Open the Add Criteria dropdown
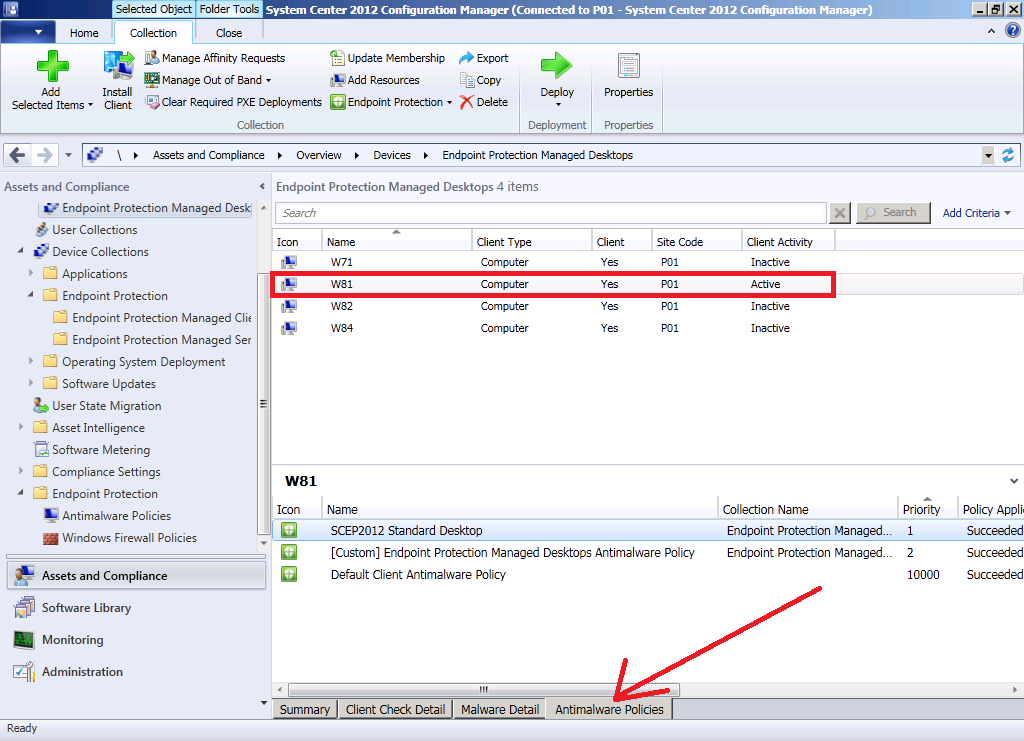Viewport: 1024px width, 741px height. pos(976,213)
